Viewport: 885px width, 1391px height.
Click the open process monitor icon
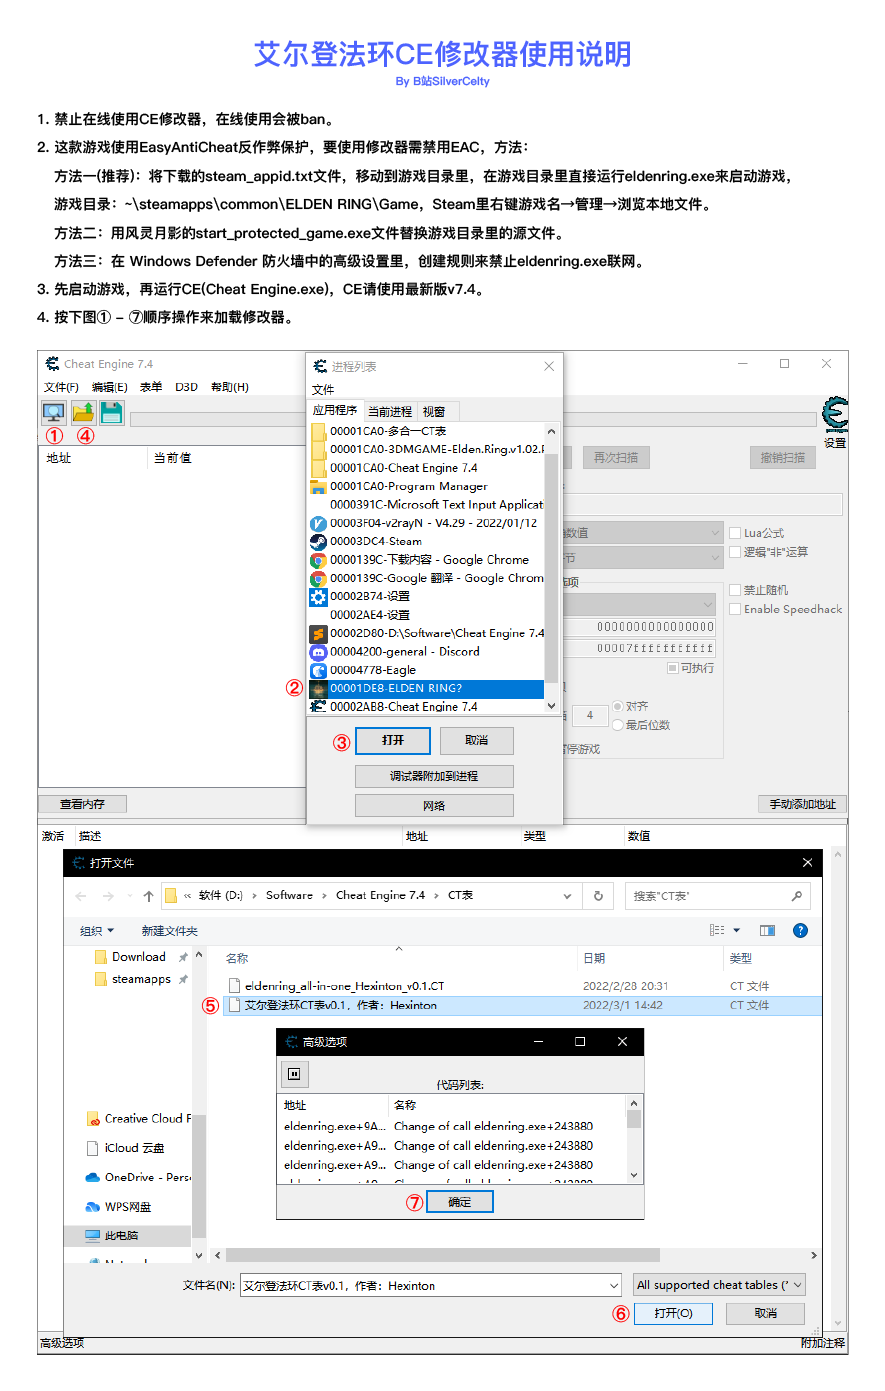[x=54, y=412]
